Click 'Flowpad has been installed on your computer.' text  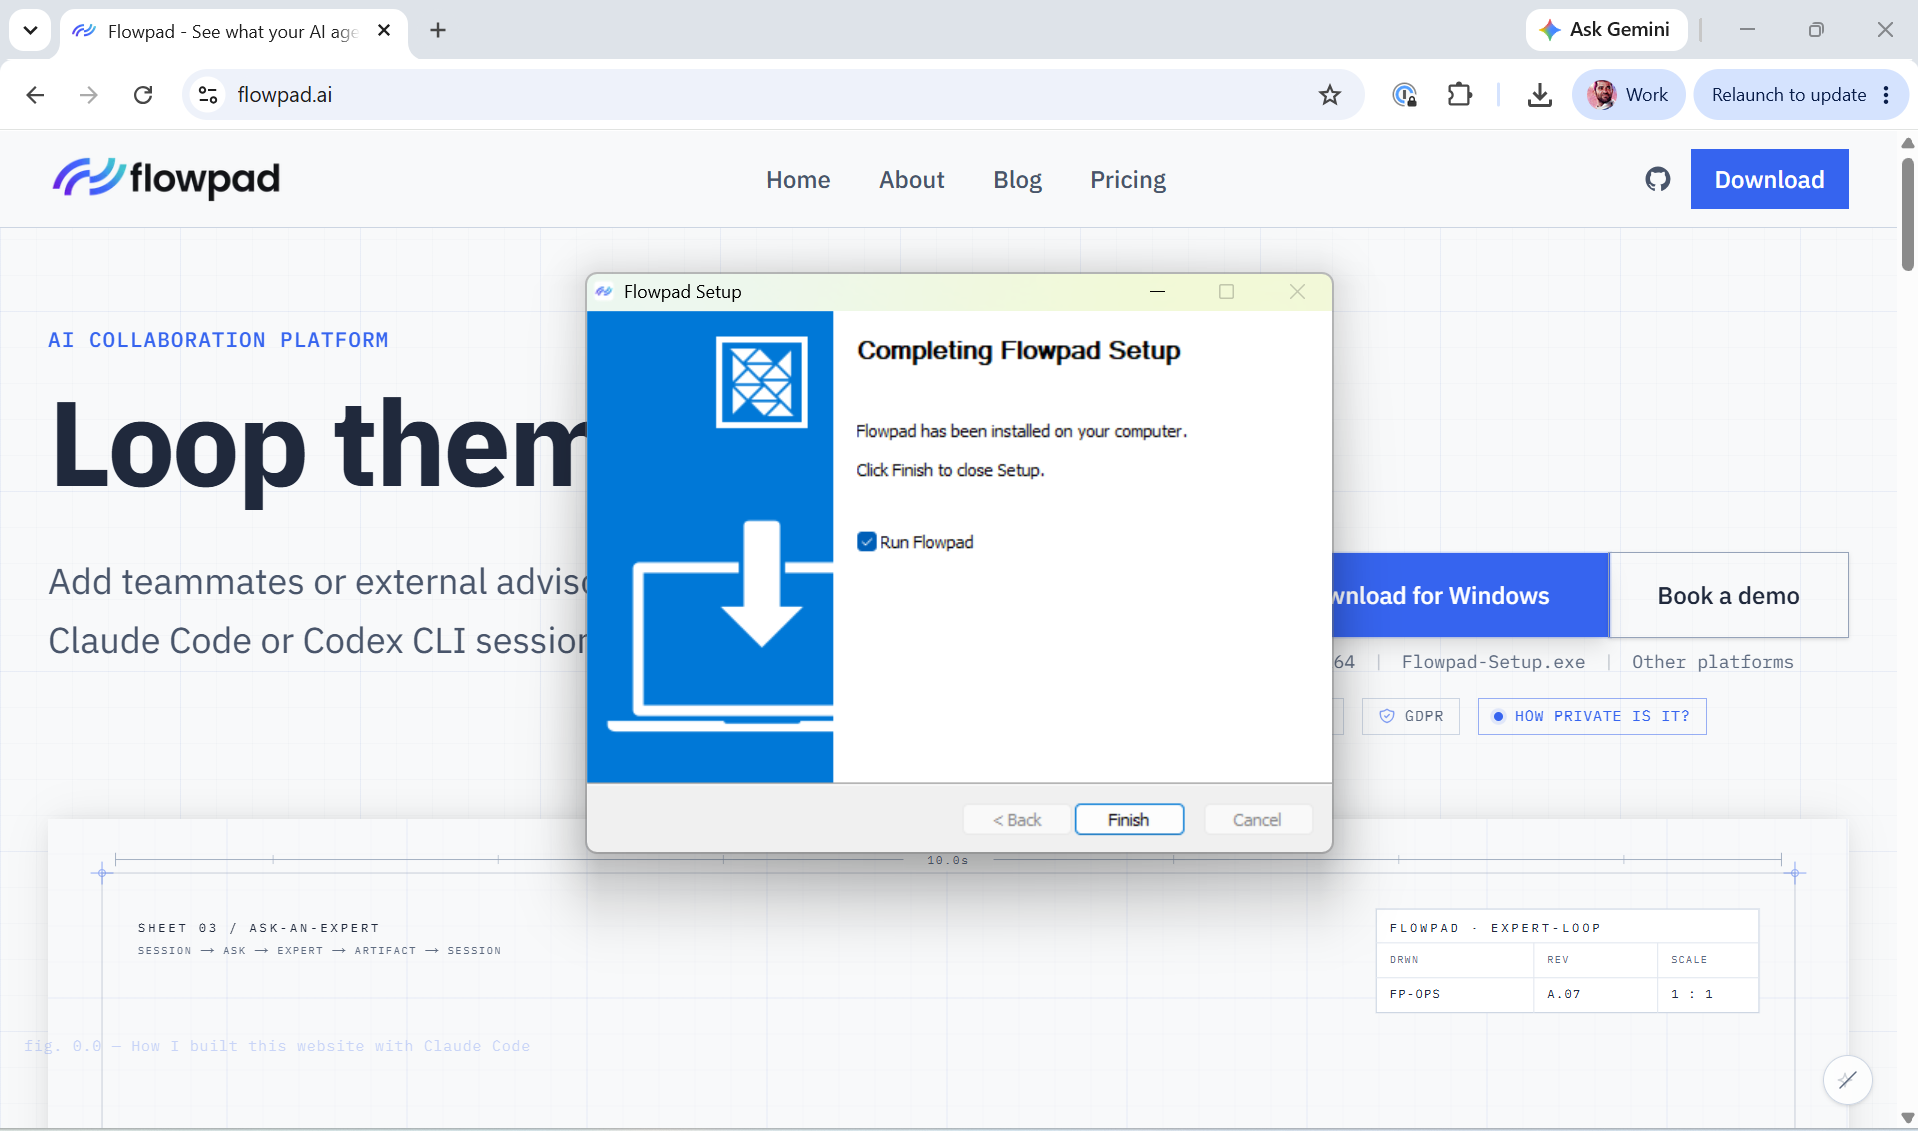pos(1021,431)
